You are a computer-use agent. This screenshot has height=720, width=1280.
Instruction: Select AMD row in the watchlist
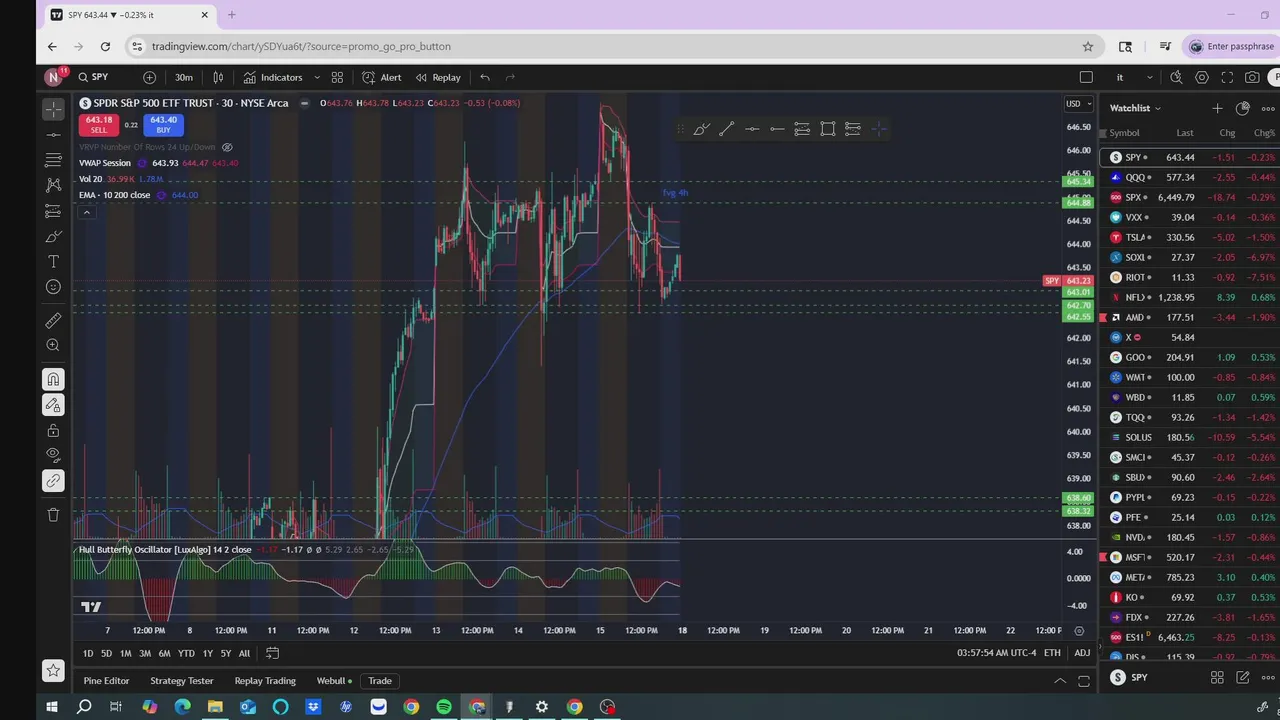click(x=1190, y=317)
